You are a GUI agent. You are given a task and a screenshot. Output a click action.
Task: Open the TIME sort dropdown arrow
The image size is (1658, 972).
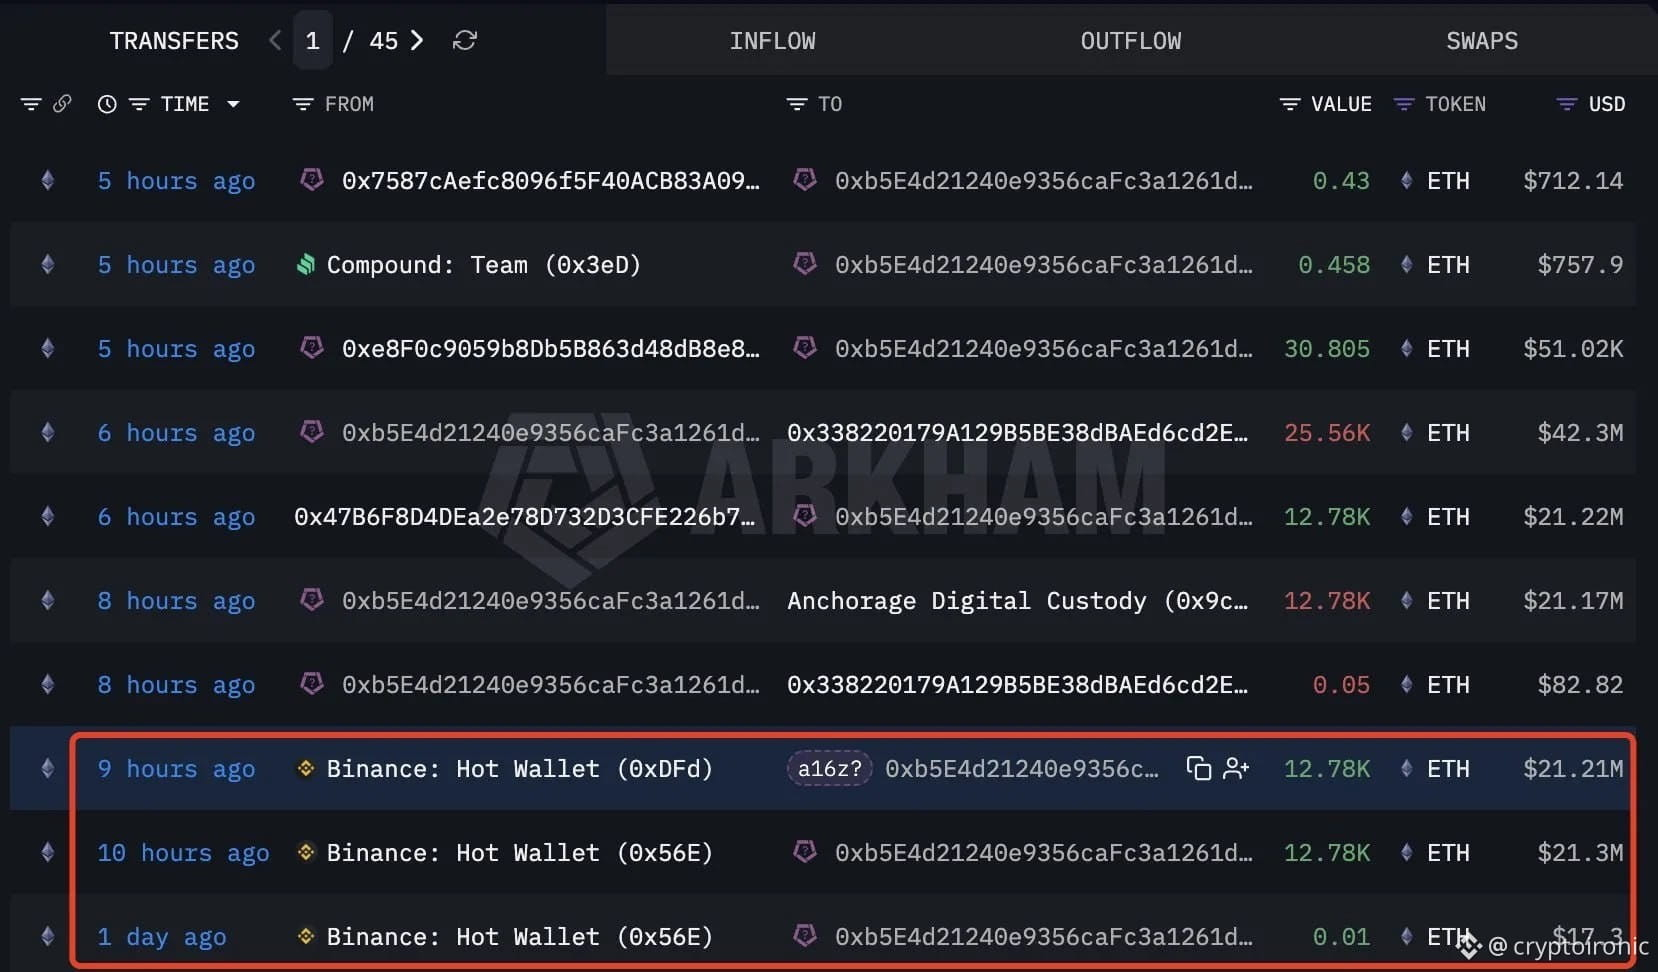233,104
